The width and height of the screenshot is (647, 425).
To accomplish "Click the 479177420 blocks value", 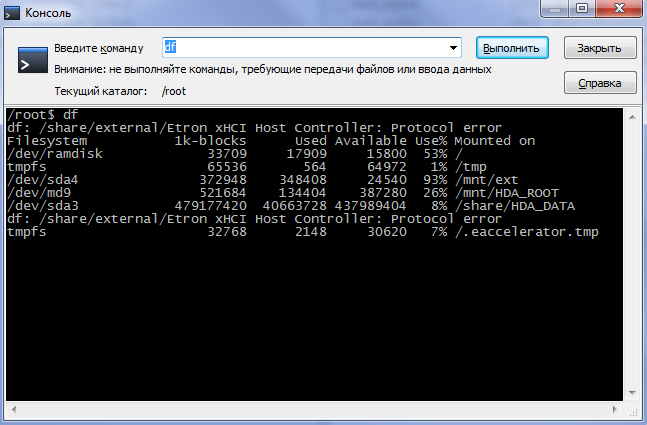I will [x=210, y=205].
